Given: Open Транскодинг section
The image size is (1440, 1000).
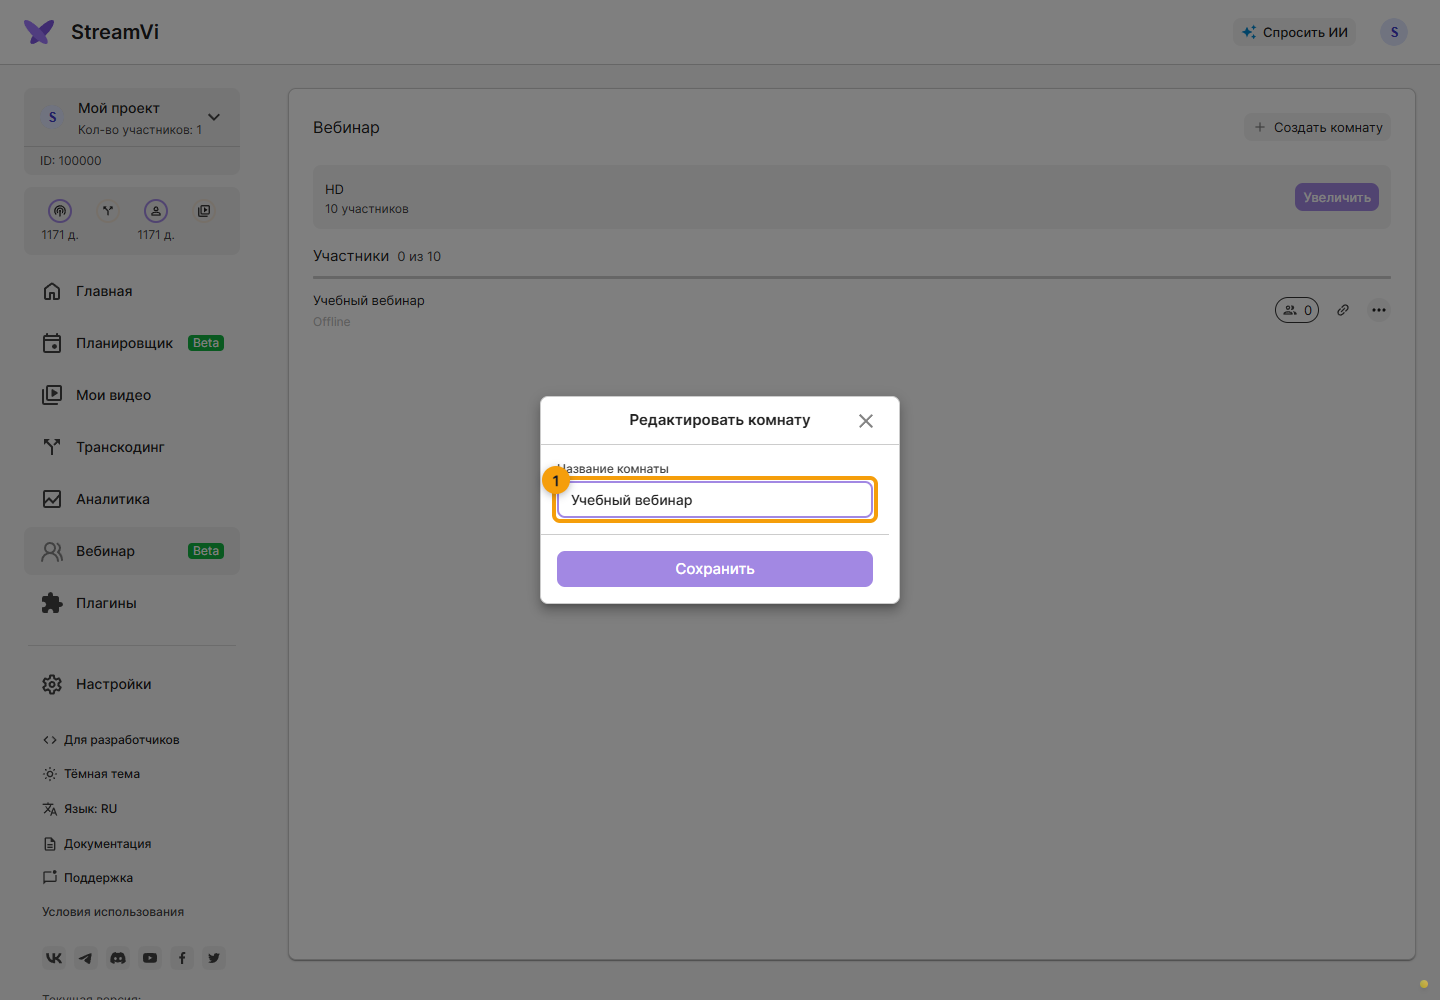Looking at the screenshot, I should click(x=132, y=447).
